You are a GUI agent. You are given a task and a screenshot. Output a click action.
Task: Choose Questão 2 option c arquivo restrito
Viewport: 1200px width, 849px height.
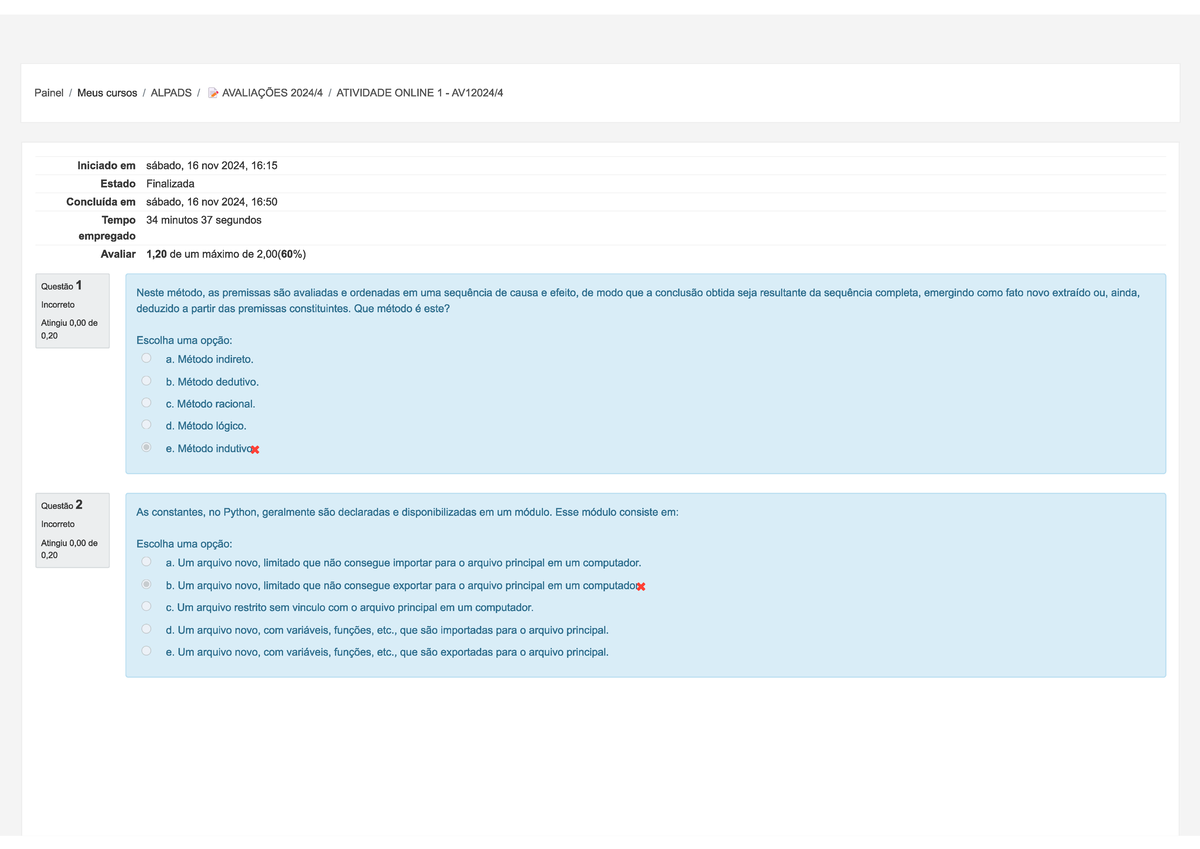pos(147,607)
